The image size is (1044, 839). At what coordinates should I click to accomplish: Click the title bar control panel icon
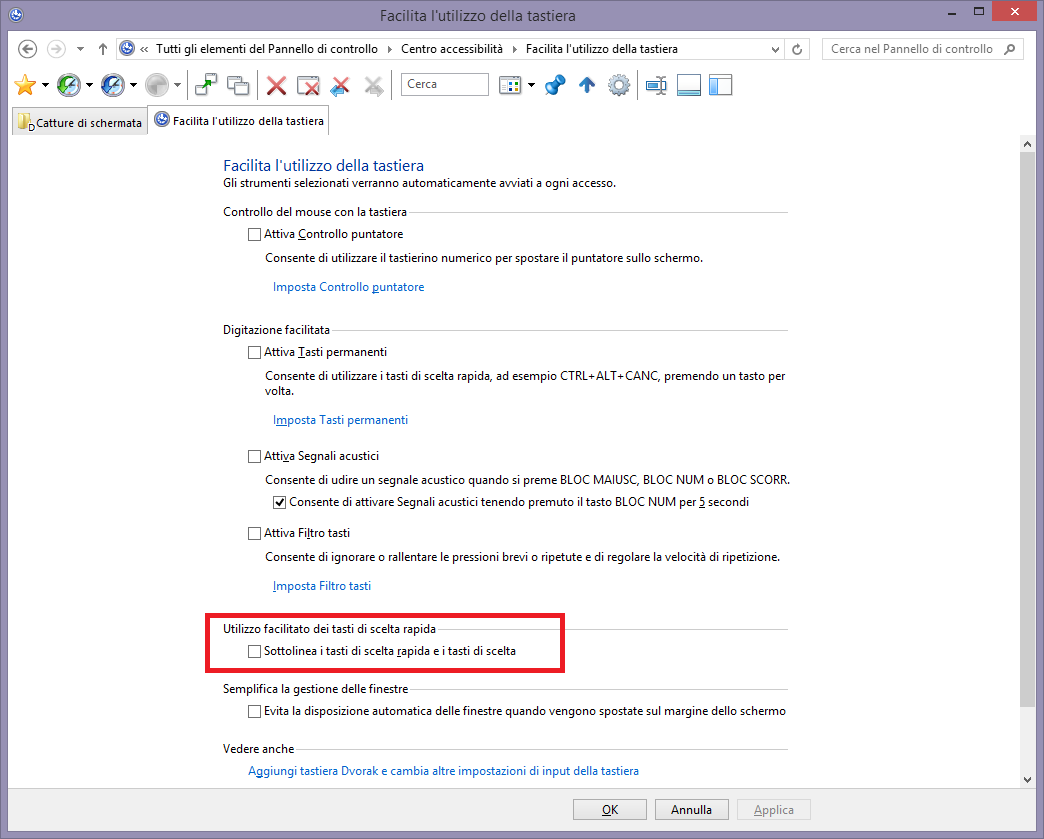coord(16,14)
